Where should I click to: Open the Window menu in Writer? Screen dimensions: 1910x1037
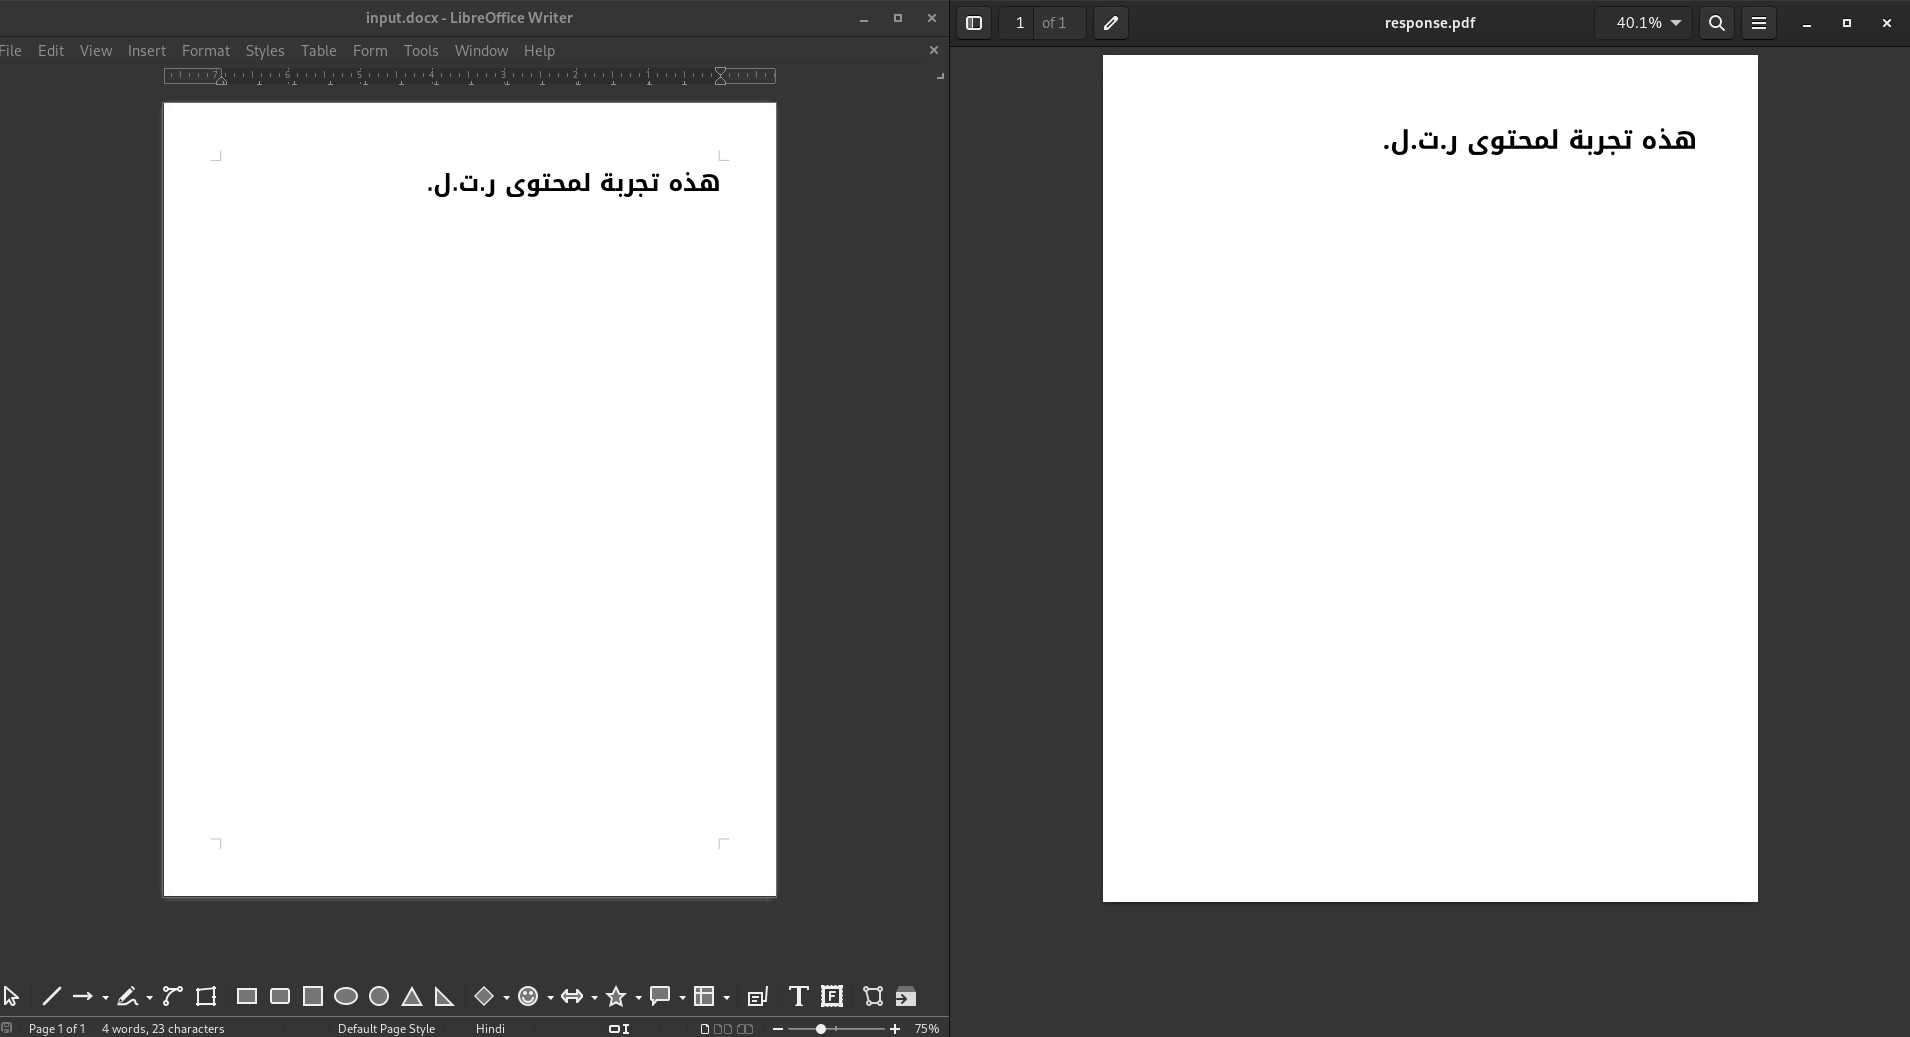pos(481,50)
